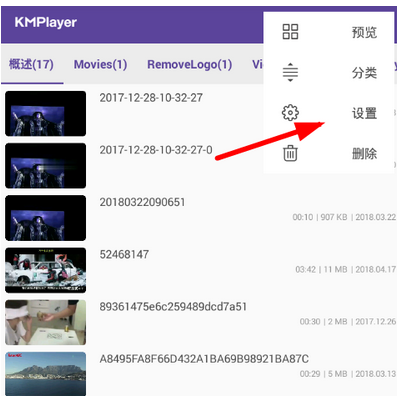Open thumbnail of video A8495FA8F66D432A1BA69B98921BA87C
Viewport: 397px width, 396px height.
tap(45, 374)
